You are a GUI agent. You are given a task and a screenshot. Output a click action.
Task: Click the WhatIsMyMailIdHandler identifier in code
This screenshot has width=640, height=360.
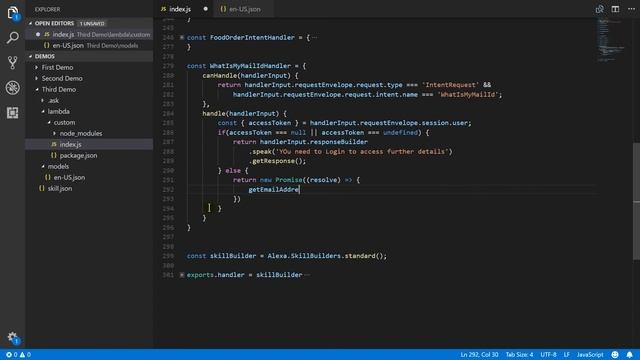pyautogui.click(x=250, y=66)
